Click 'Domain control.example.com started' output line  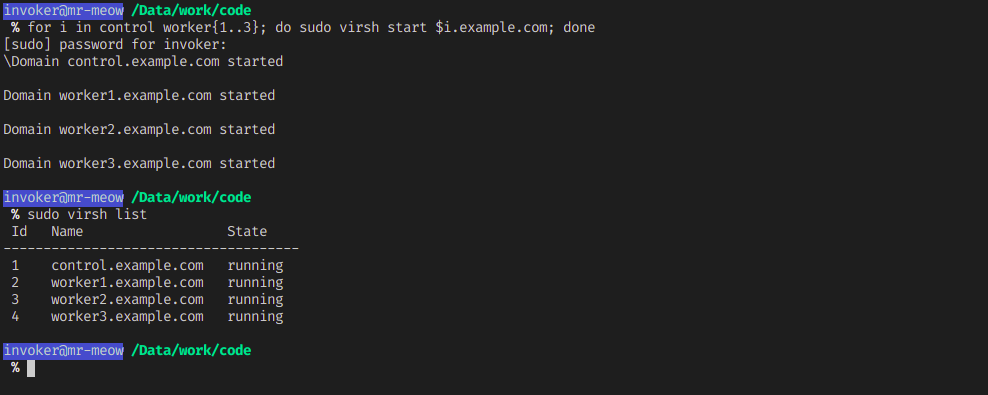143,62
